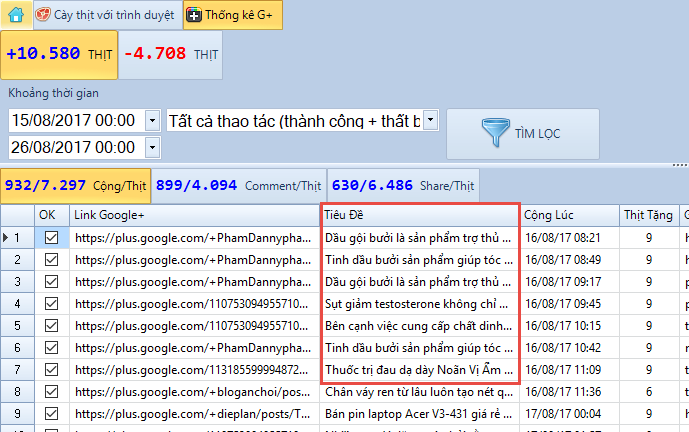
Task: Sort by Tiêu Đề column header
Action: point(420,215)
